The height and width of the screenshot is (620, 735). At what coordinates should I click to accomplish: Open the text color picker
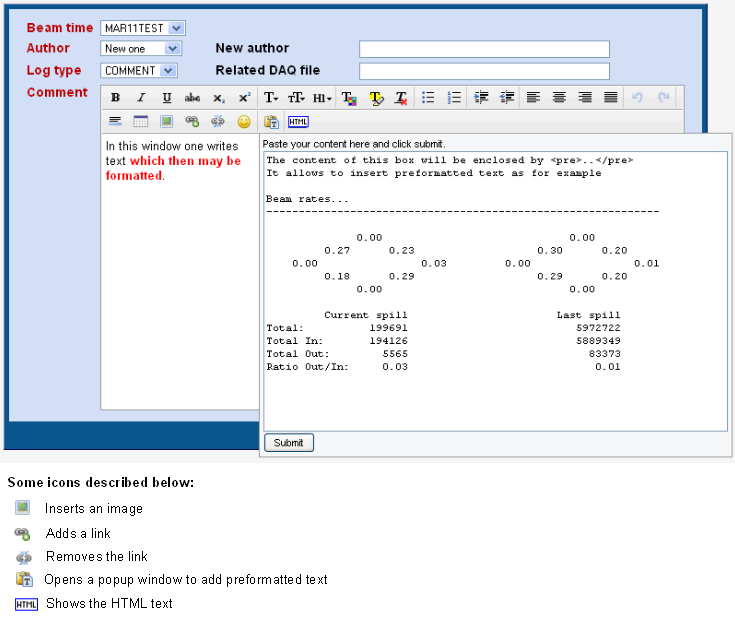[x=349, y=98]
